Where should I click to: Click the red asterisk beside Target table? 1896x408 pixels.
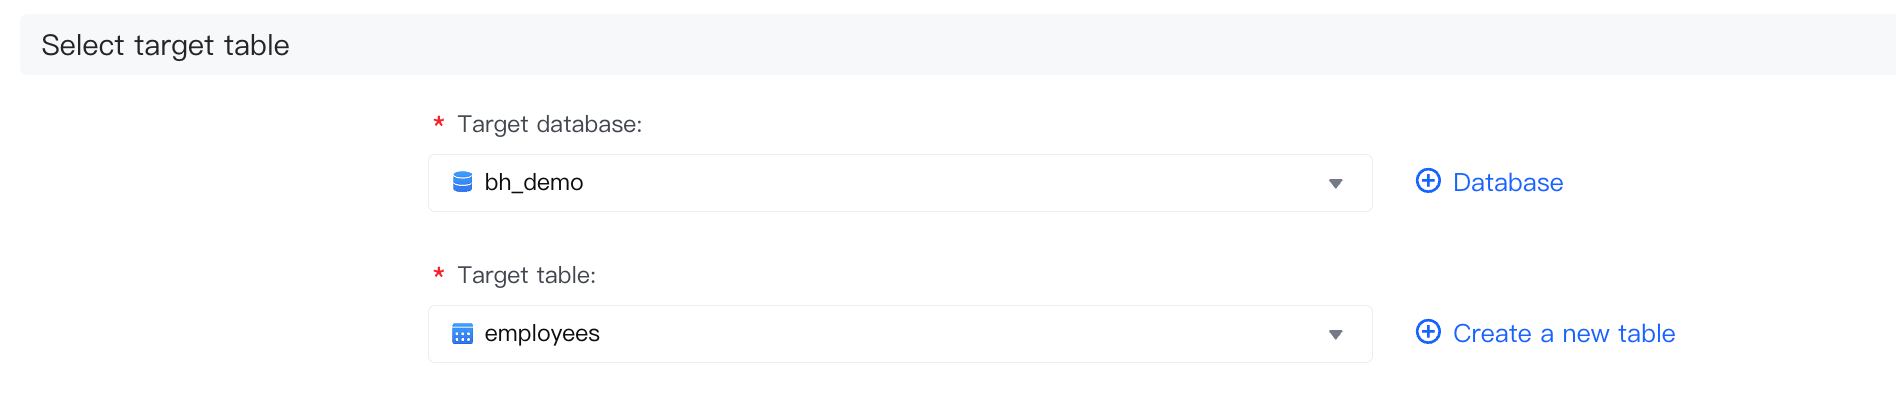pos(438,274)
